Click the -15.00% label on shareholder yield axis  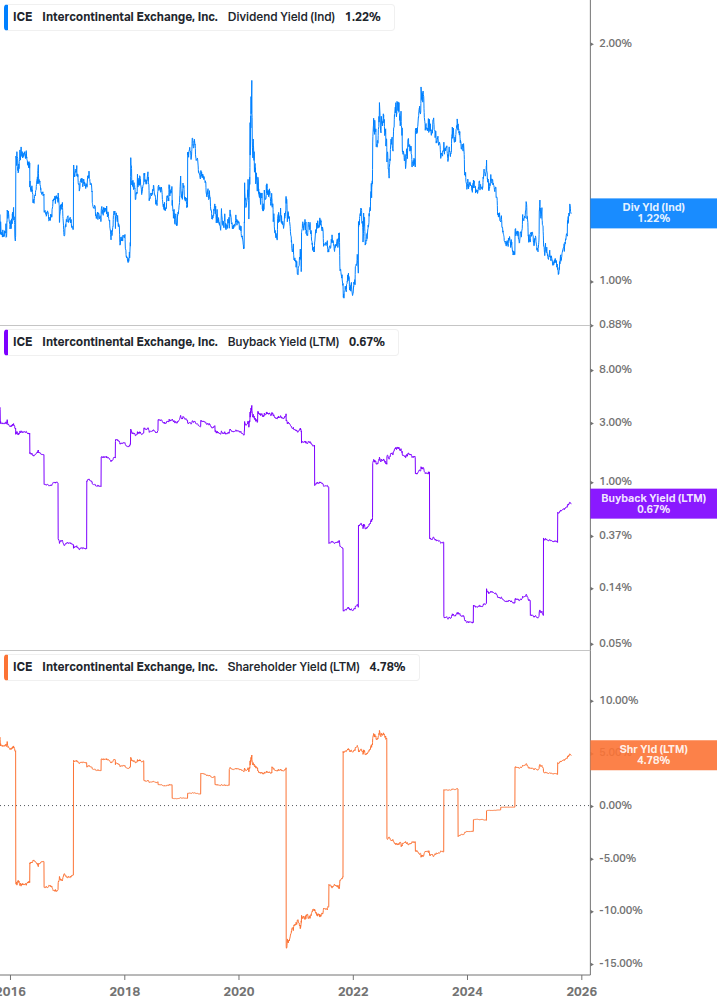617,963
